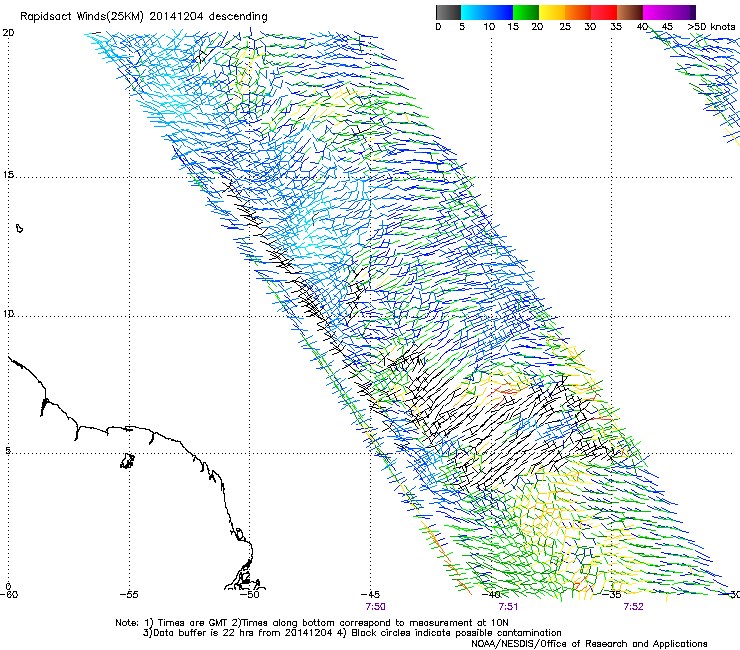Click the green 15-20 knots legend segment

526,12
